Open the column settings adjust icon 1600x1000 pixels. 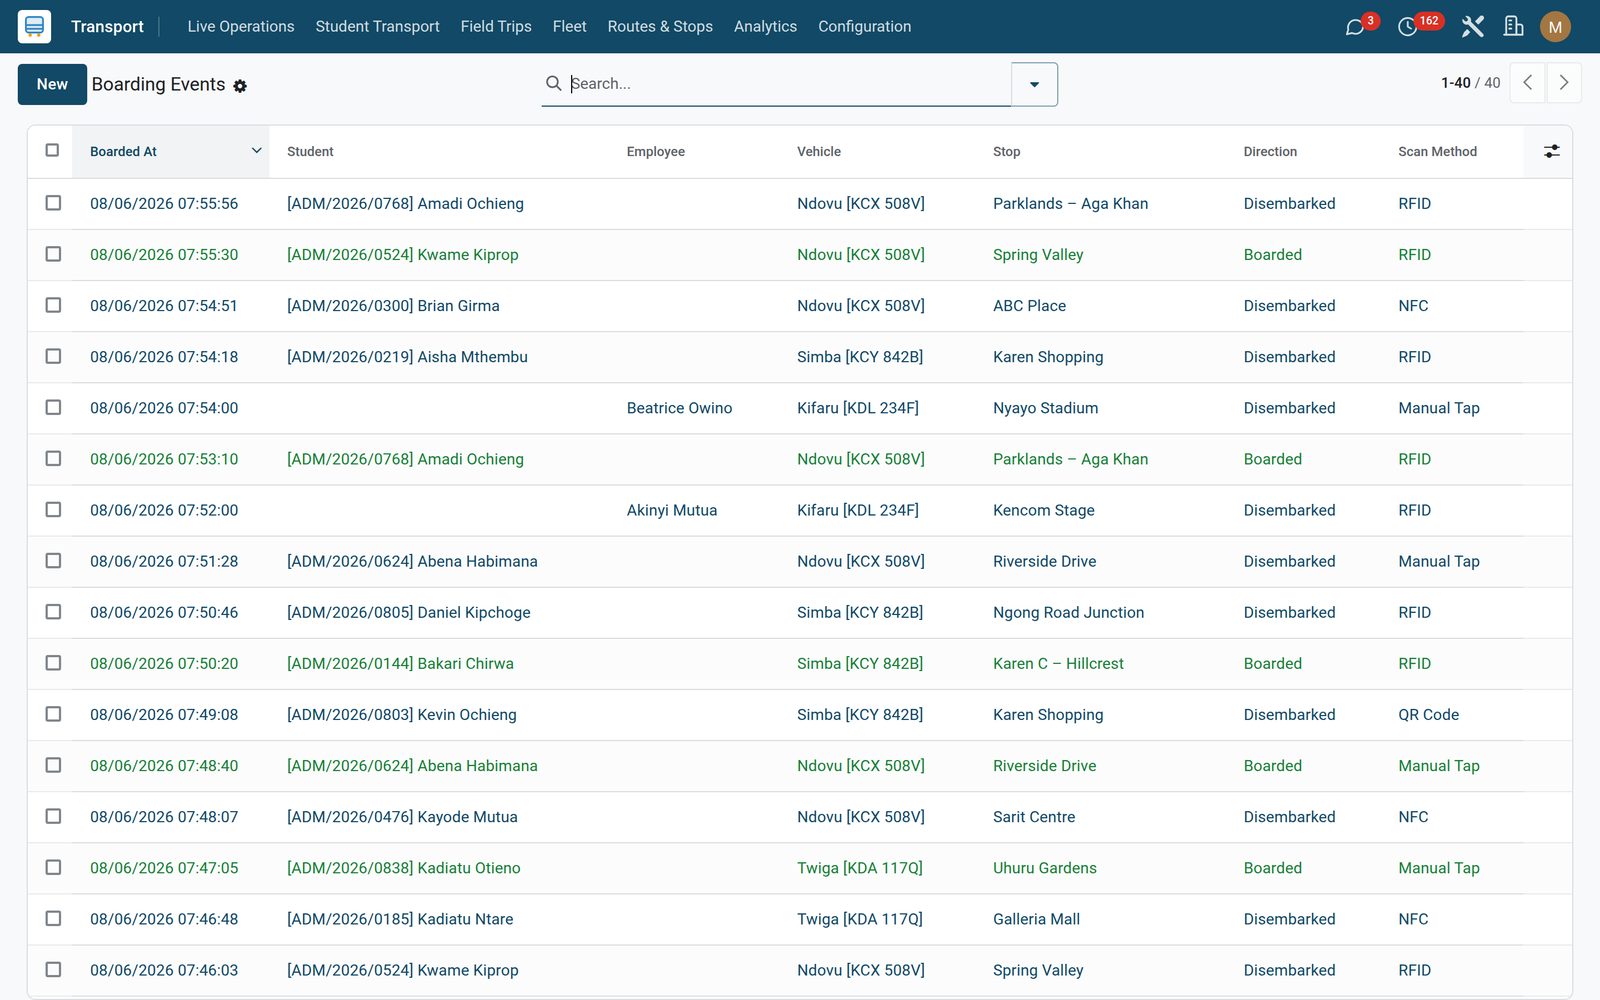[1551, 151]
